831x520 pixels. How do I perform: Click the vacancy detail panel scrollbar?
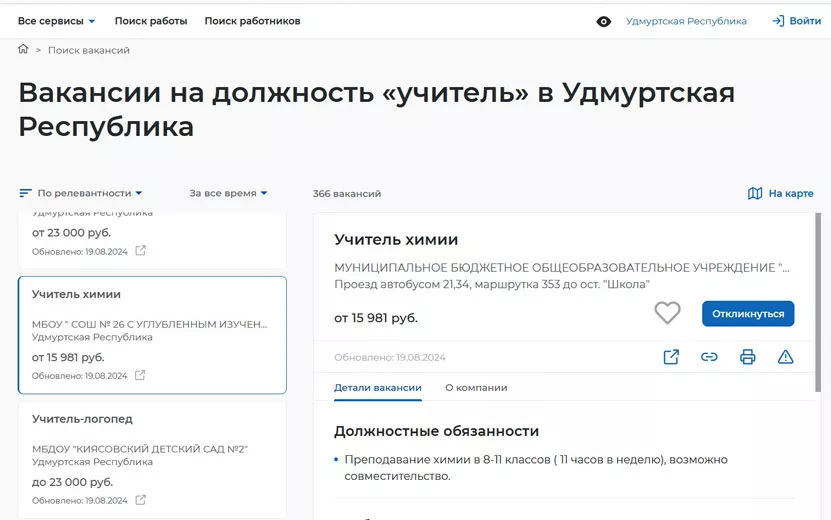(818, 300)
